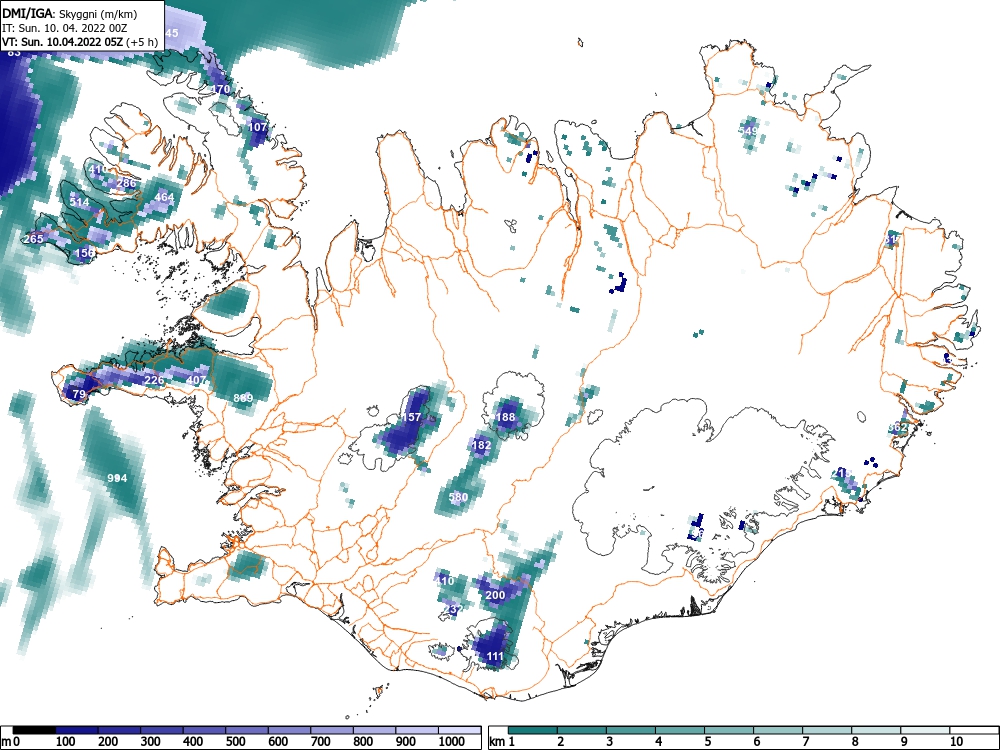Image resolution: width=1000 pixels, height=750 pixels.
Task: Click the '10' tick label in the km legend
Action: click(956, 742)
